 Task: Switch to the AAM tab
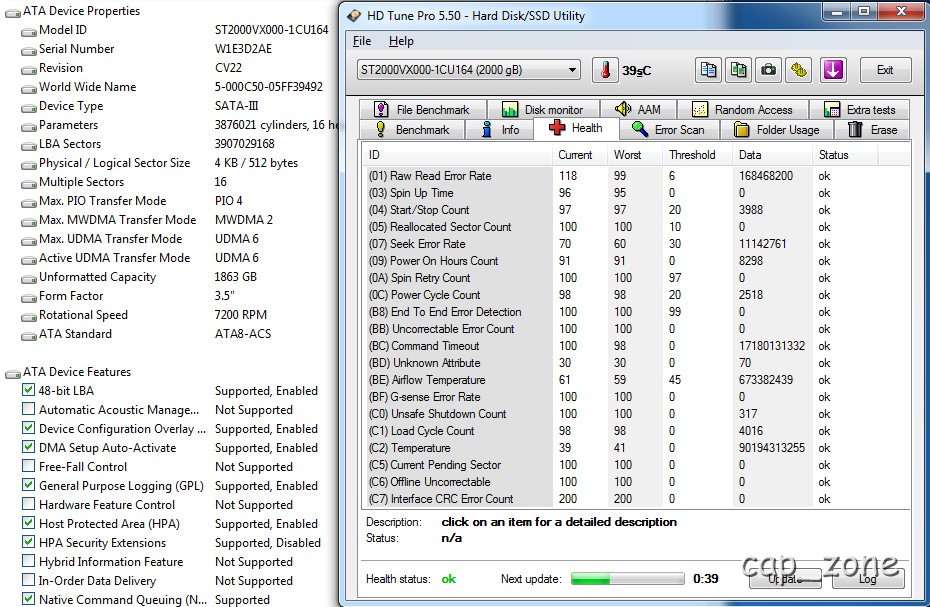click(638, 110)
